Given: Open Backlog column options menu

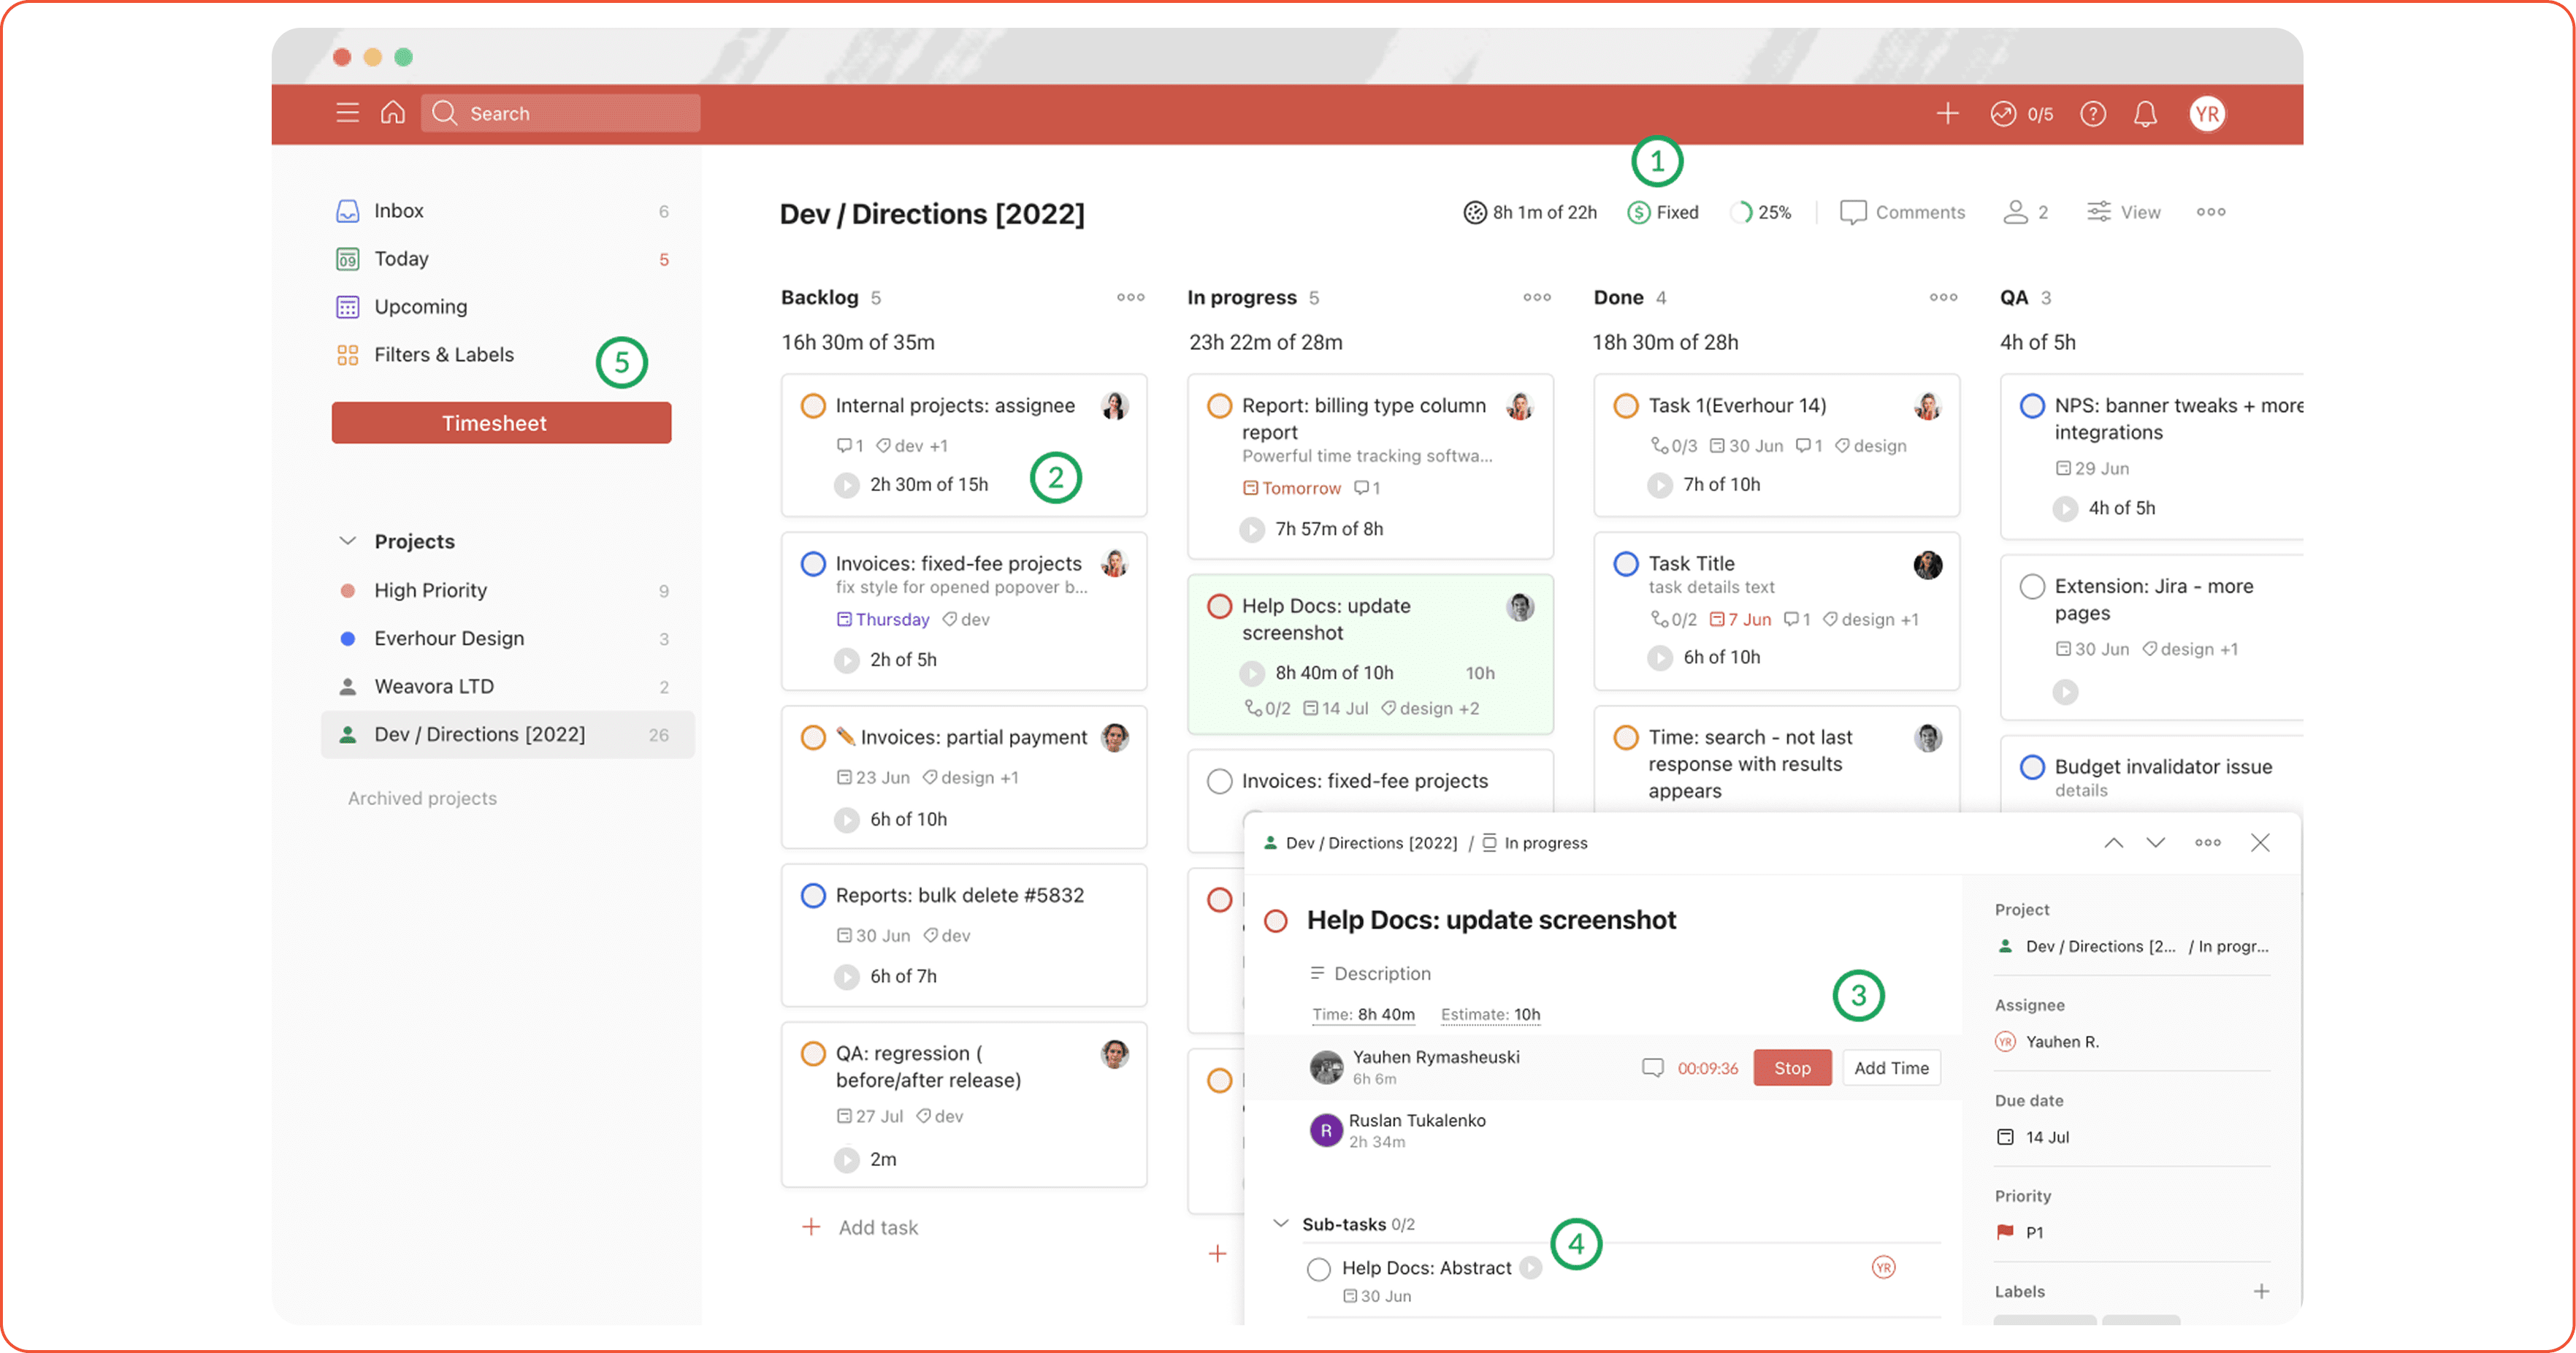Looking at the screenshot, I should tap(1131, 297).
